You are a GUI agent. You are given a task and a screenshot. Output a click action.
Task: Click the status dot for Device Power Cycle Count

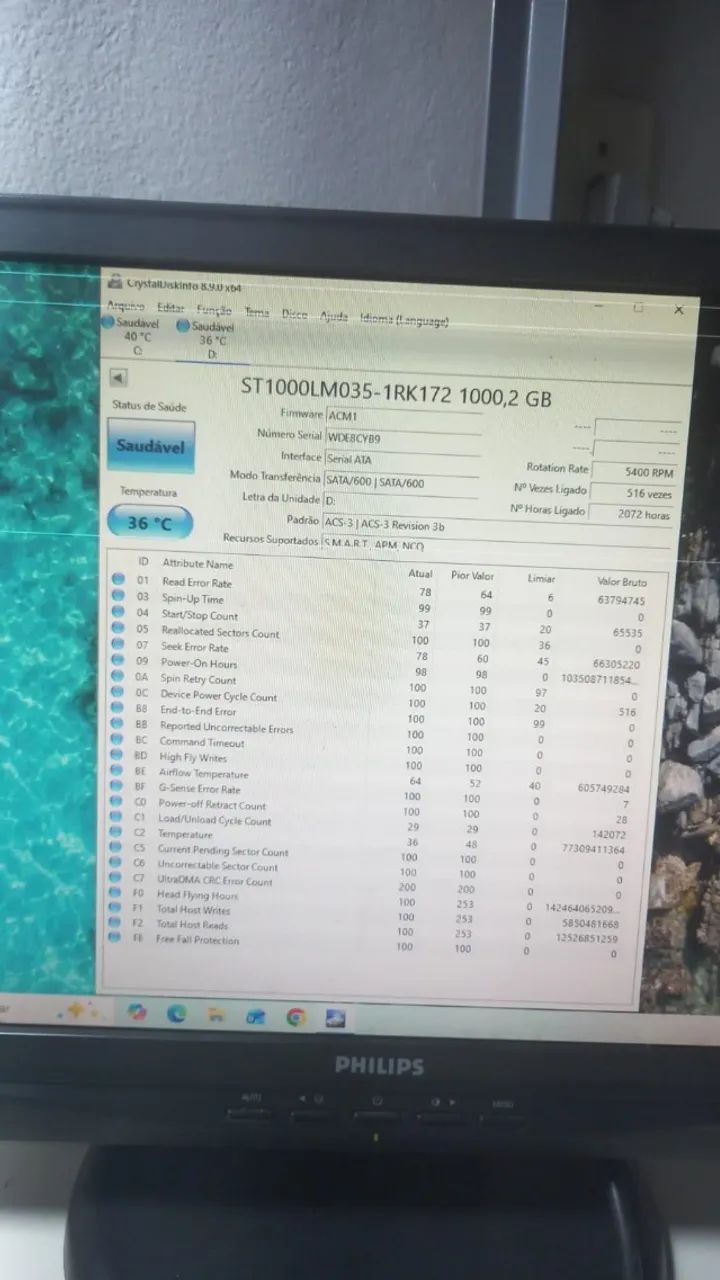(117, 692)
